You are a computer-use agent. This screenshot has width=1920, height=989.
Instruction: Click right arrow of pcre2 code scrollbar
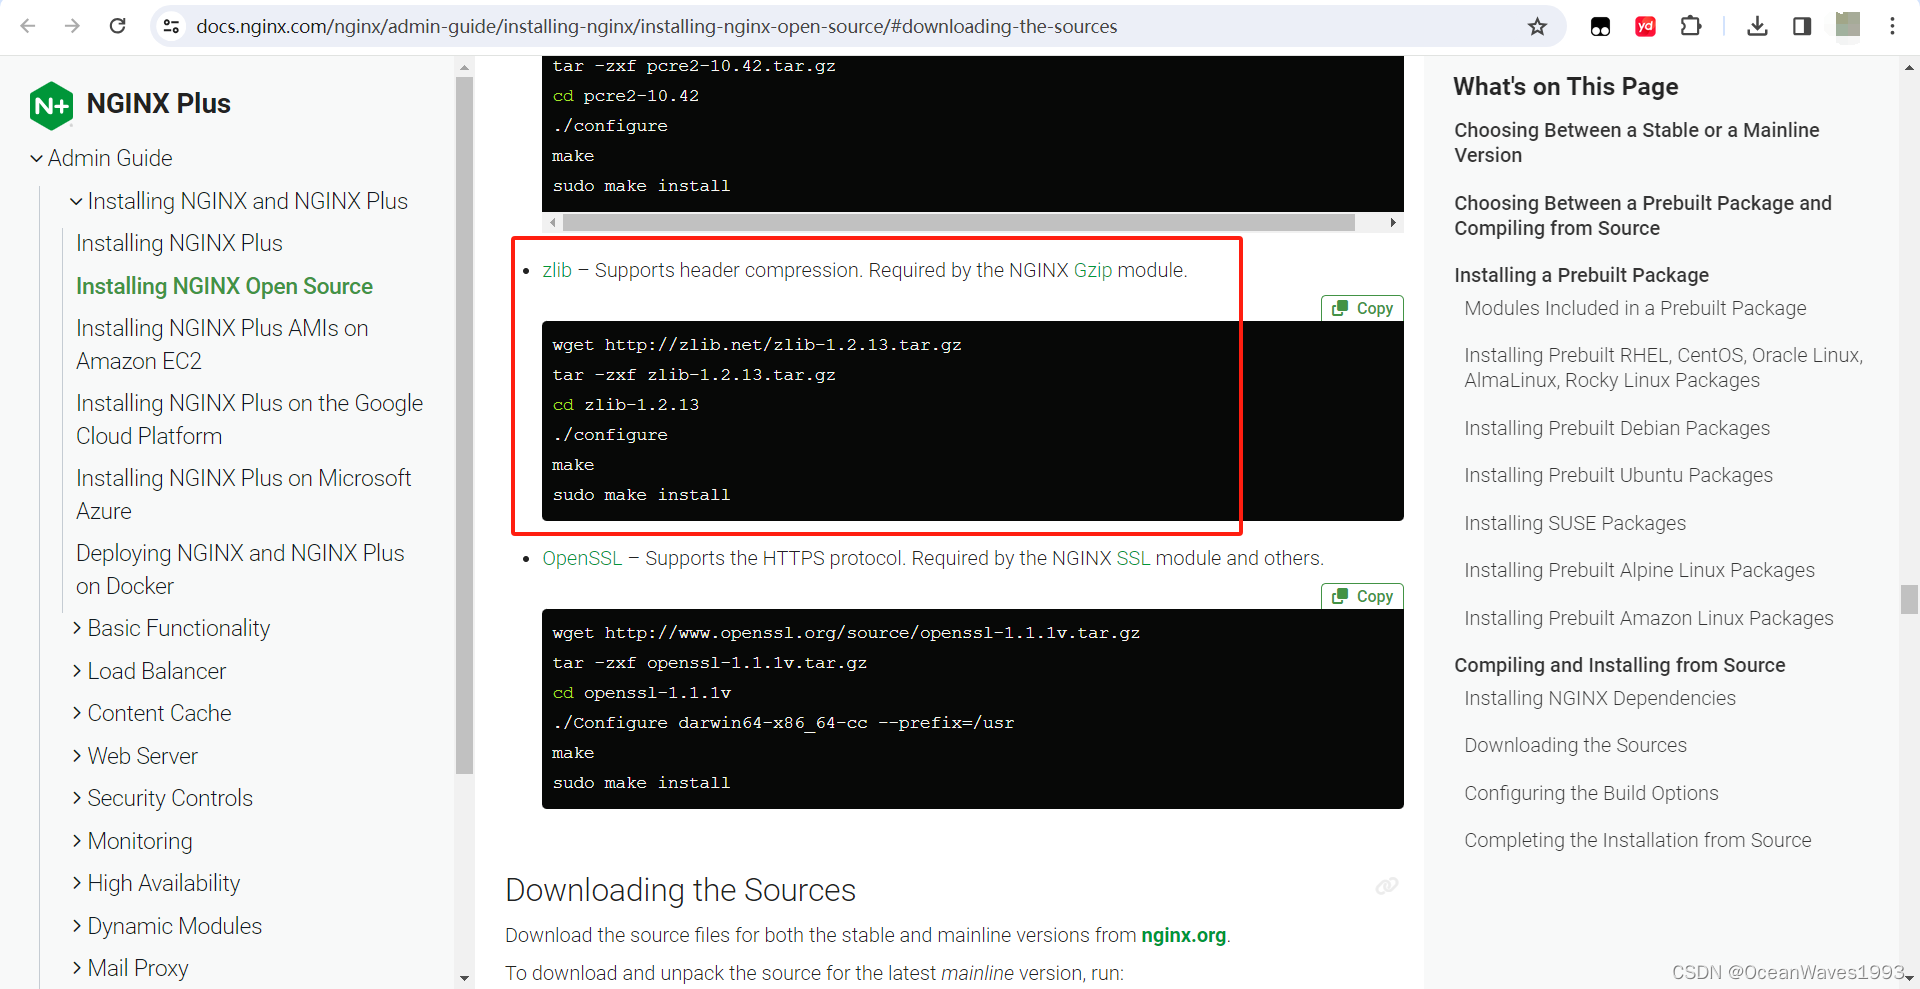(x=1393, y=222)
